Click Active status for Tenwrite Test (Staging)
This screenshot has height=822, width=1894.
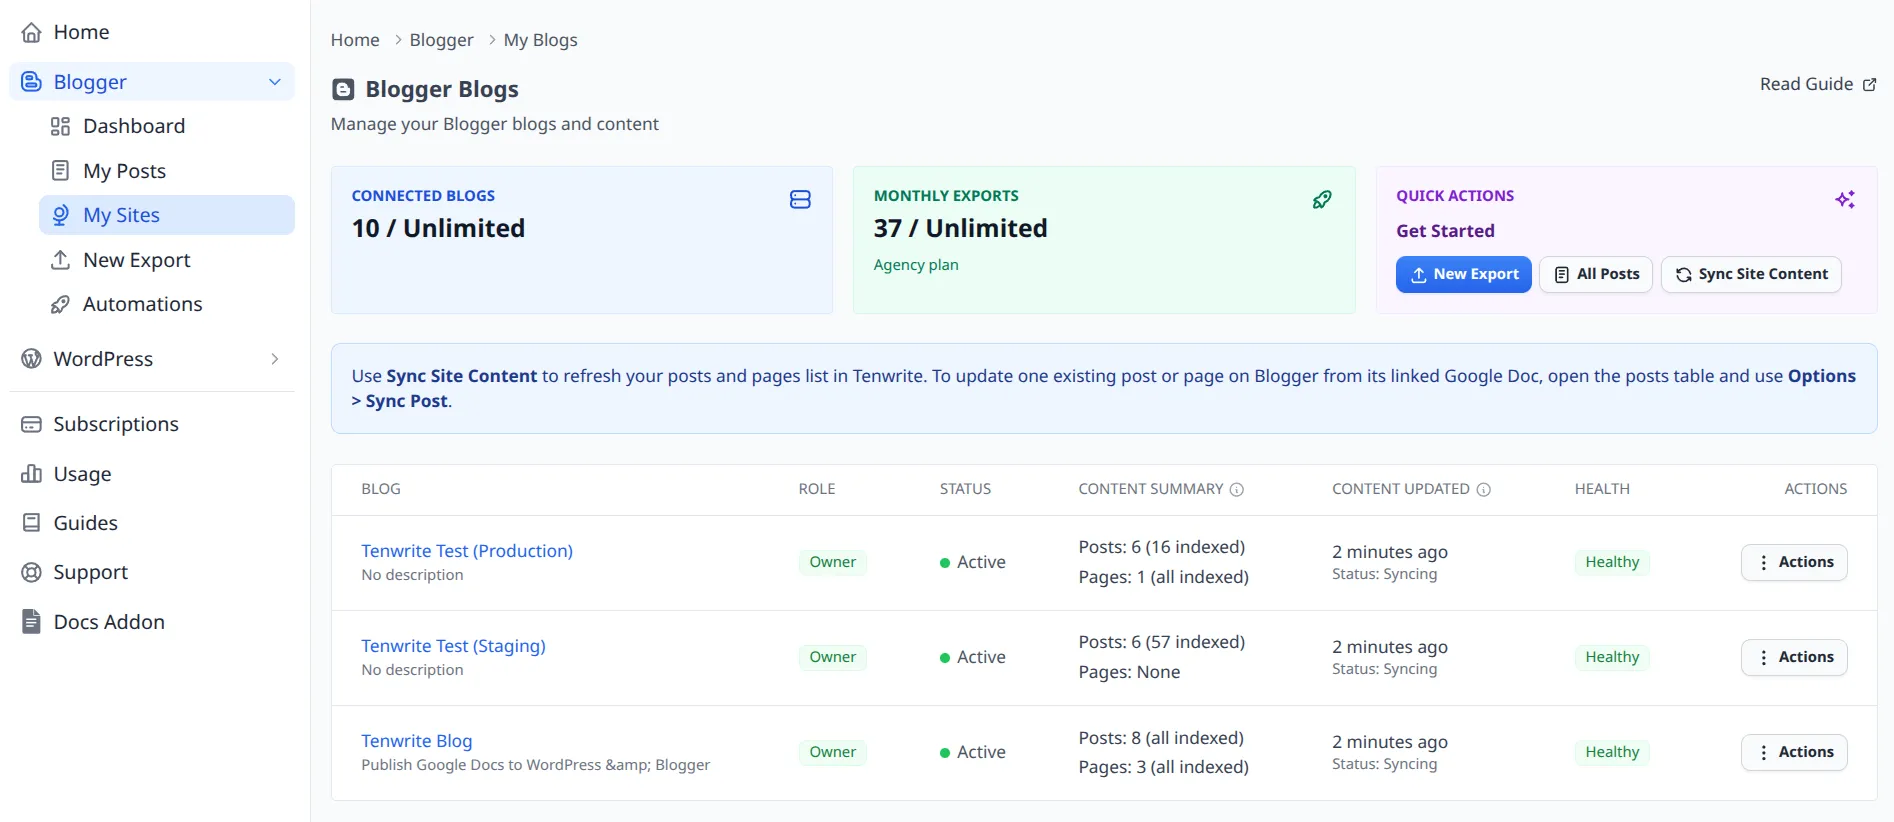[973, 657]
